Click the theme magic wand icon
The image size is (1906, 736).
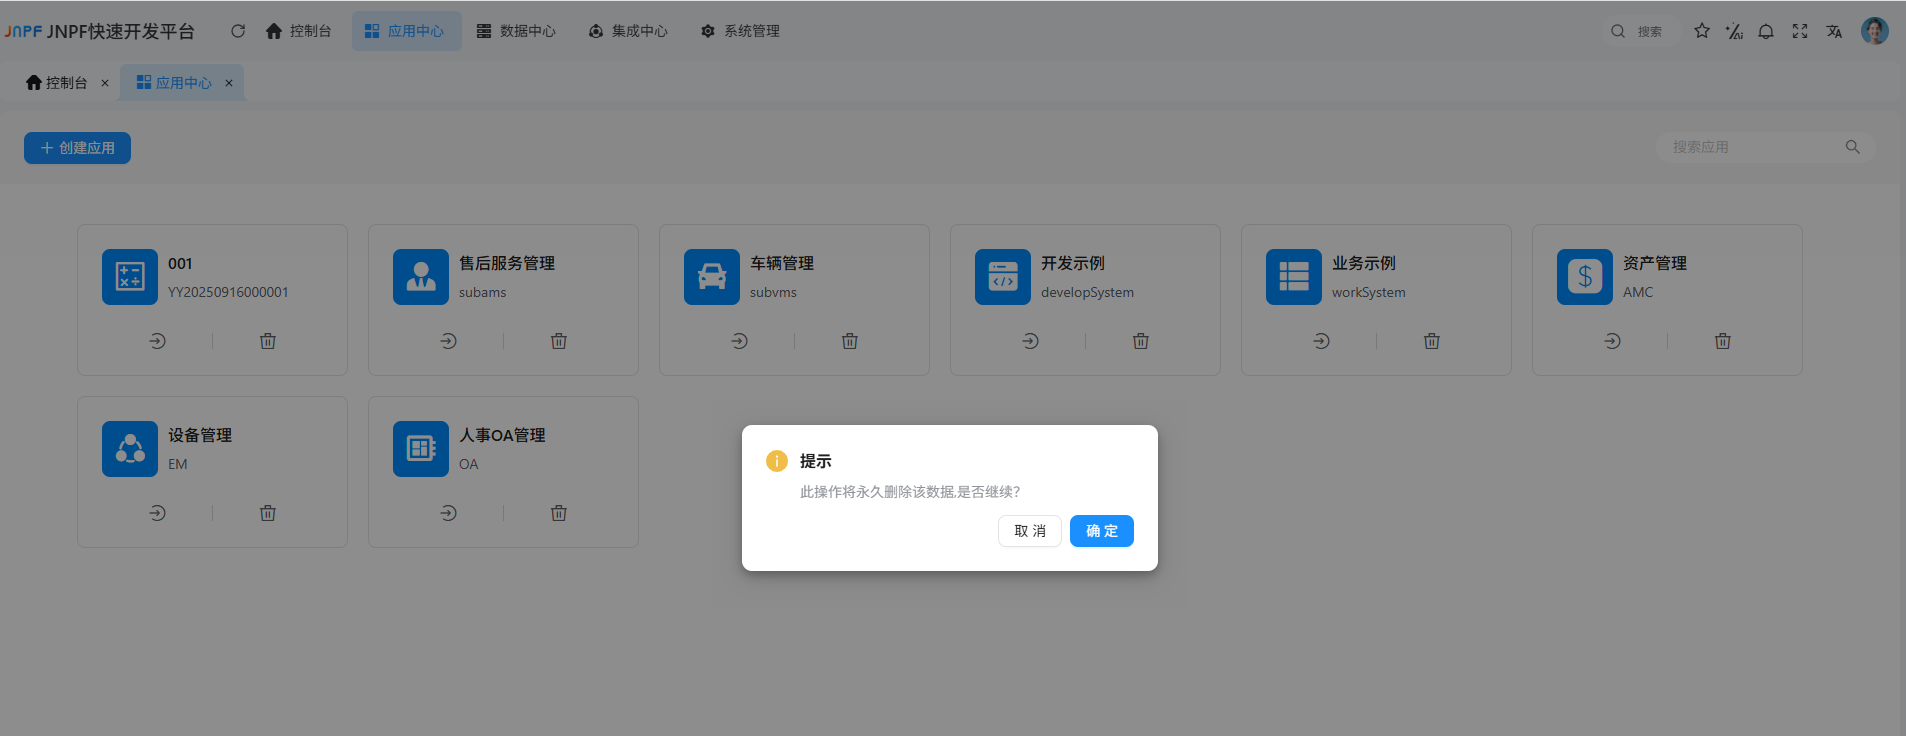(x=1734, y=31)
